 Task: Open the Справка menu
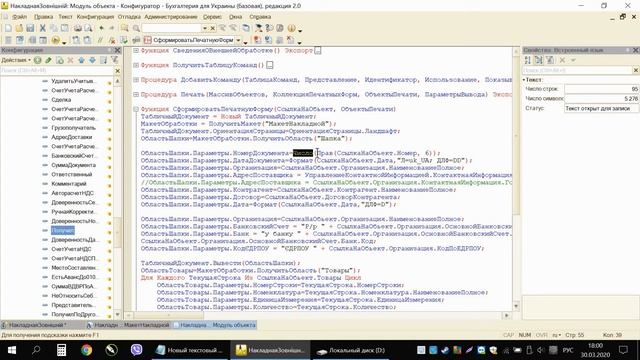click(260, 17)
